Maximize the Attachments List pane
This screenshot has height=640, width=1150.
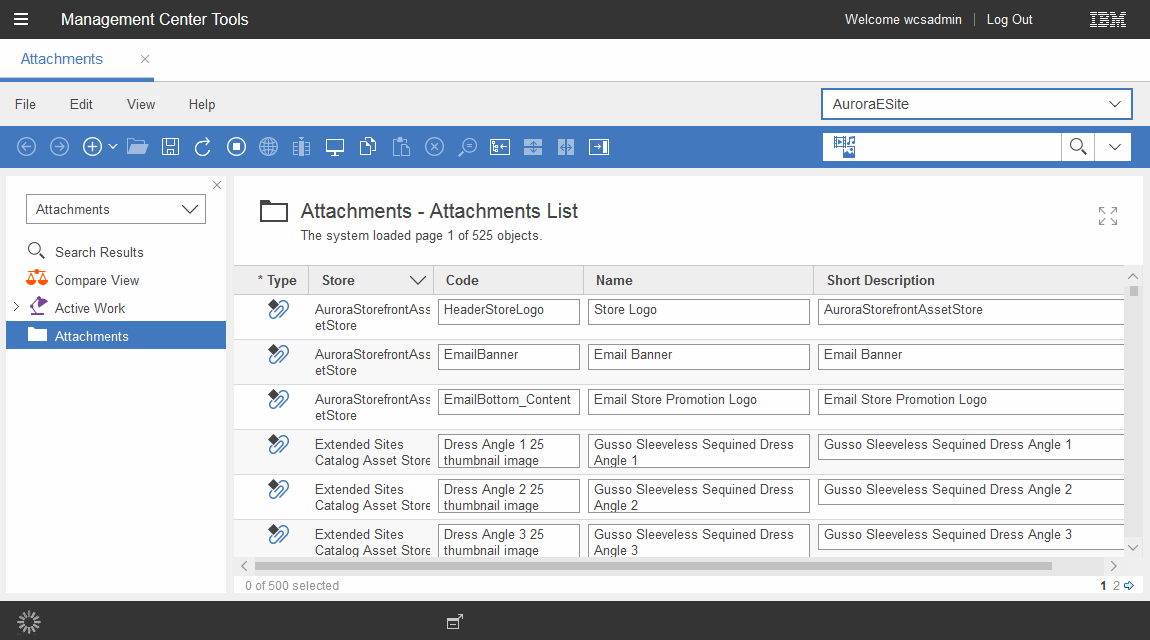coord(1107,216)
